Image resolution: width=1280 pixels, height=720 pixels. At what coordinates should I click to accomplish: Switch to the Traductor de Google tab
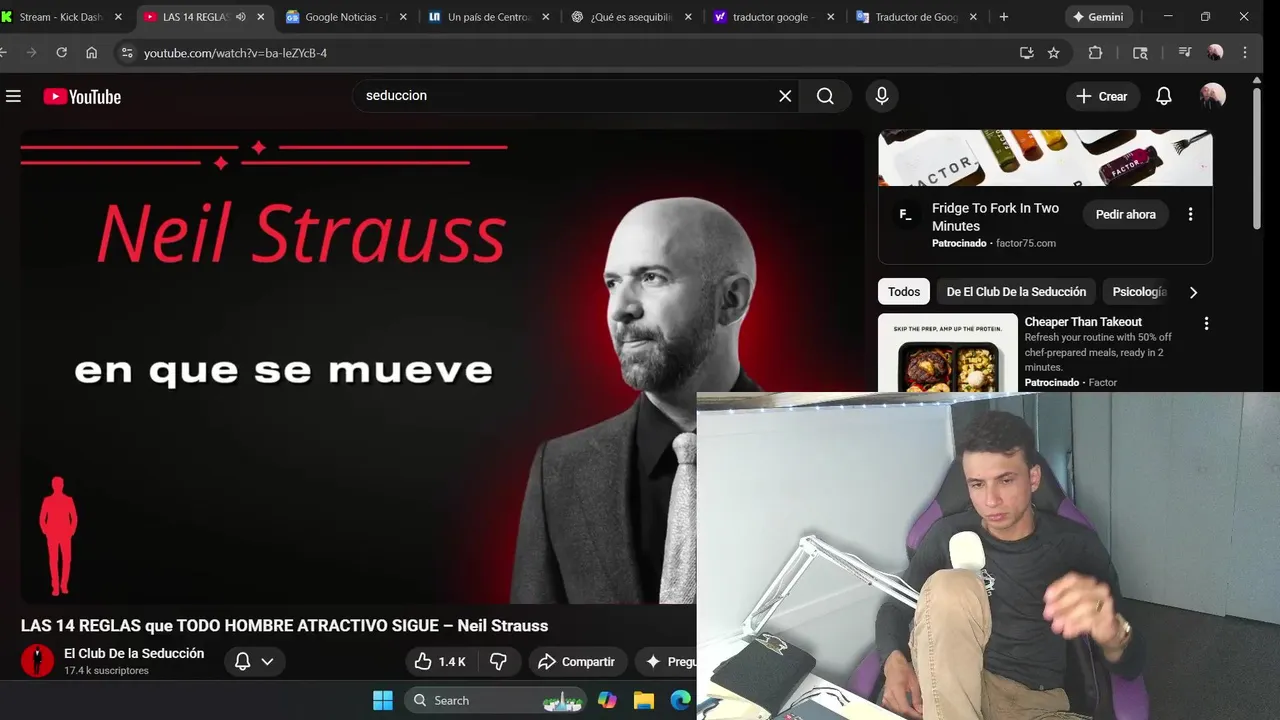click(x=916, y=17)
